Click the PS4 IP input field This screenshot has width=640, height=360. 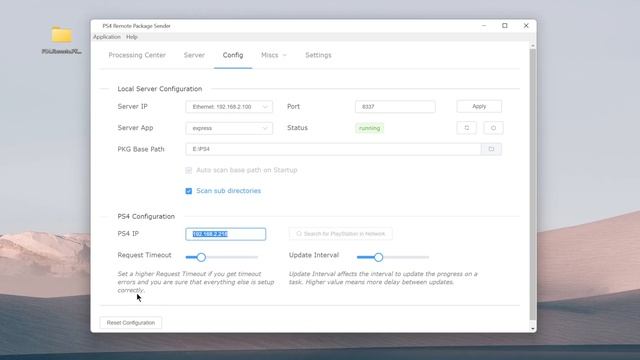tap(226, 234)
